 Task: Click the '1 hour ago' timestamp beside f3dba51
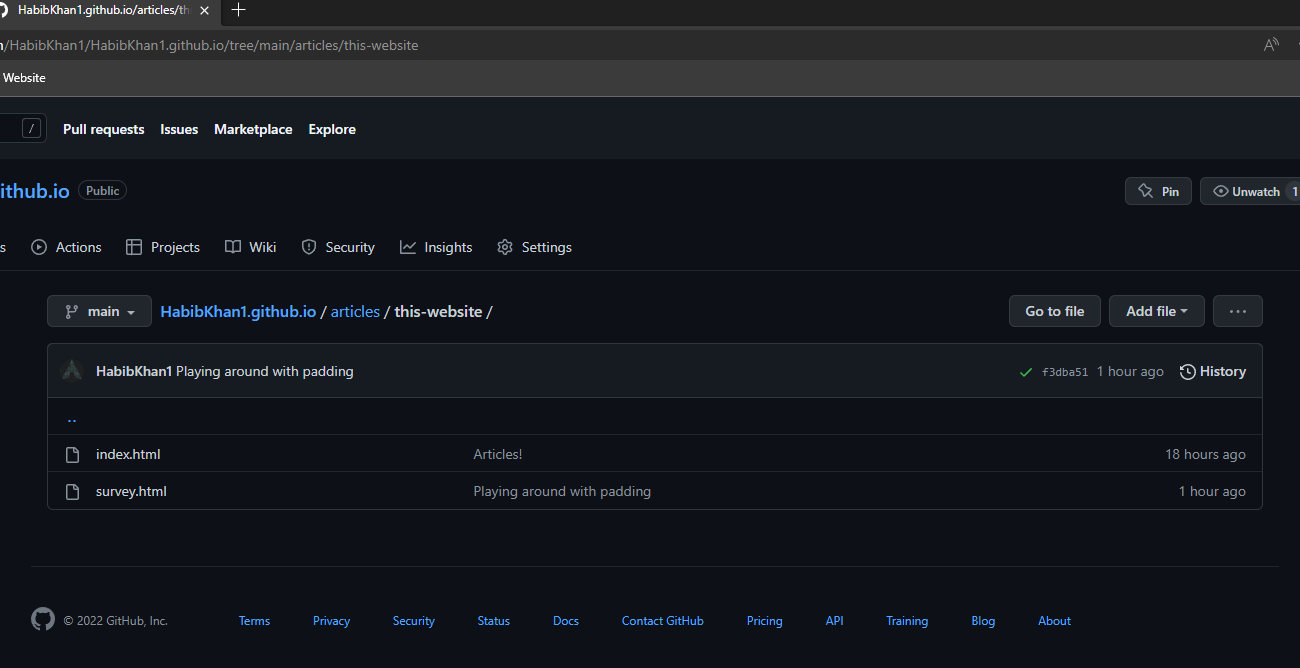tap(1130, 371)
